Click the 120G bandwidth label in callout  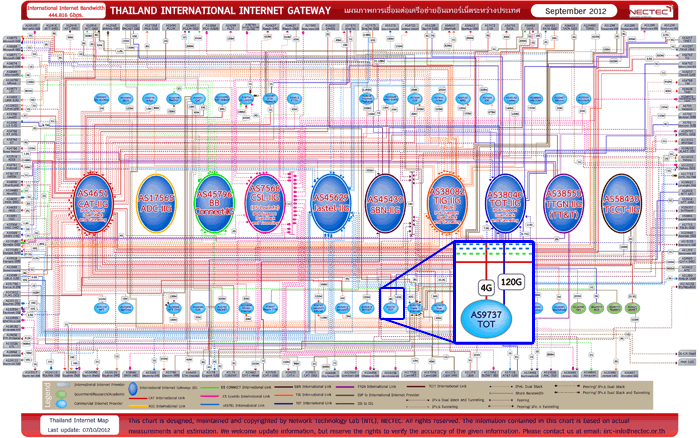tap(511, 282)
